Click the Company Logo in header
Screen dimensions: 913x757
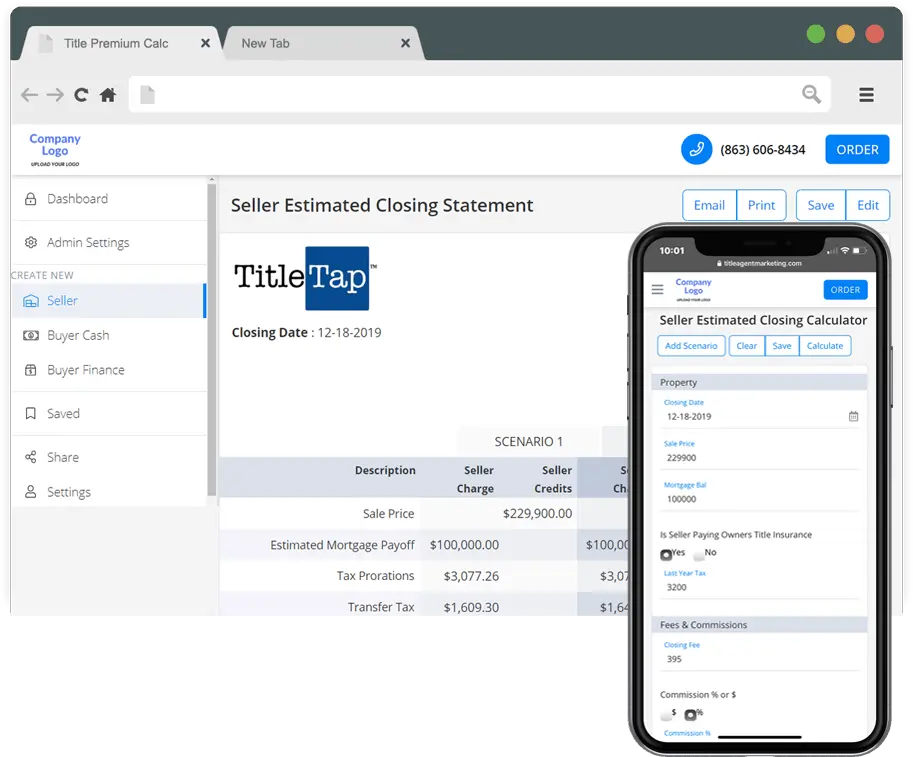coord(55,149)
